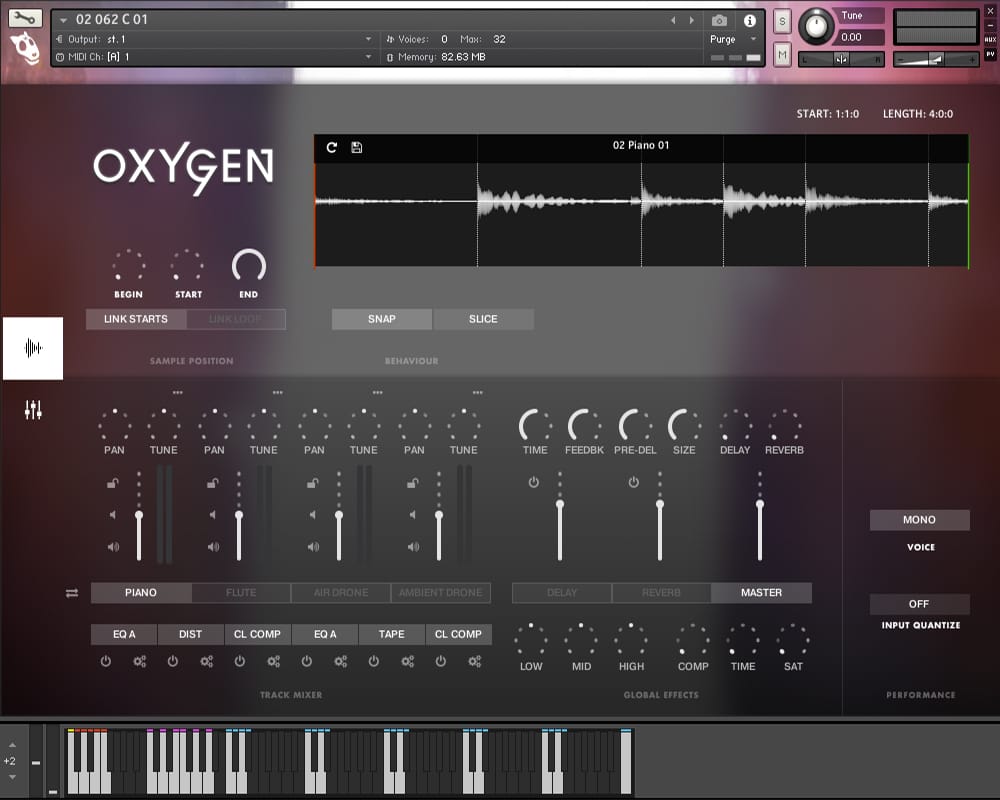Toggle power for the first EQ A effect
Viewport: 1000px width, 800px height.
click(x=106, y=661)
